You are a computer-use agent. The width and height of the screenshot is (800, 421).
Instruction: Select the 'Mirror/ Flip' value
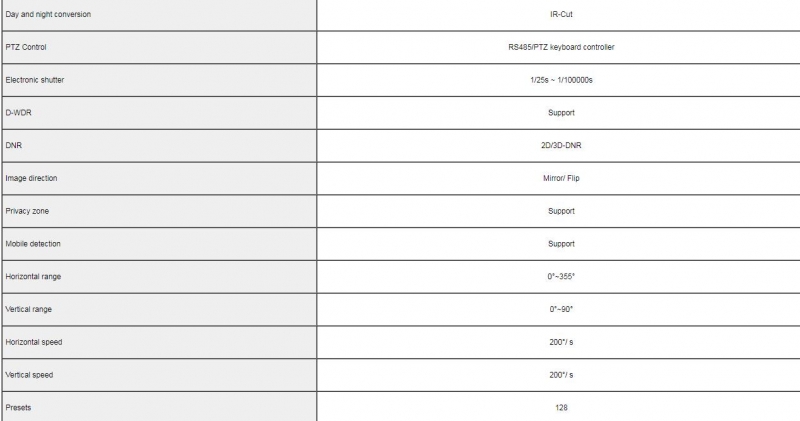(561, 178)
